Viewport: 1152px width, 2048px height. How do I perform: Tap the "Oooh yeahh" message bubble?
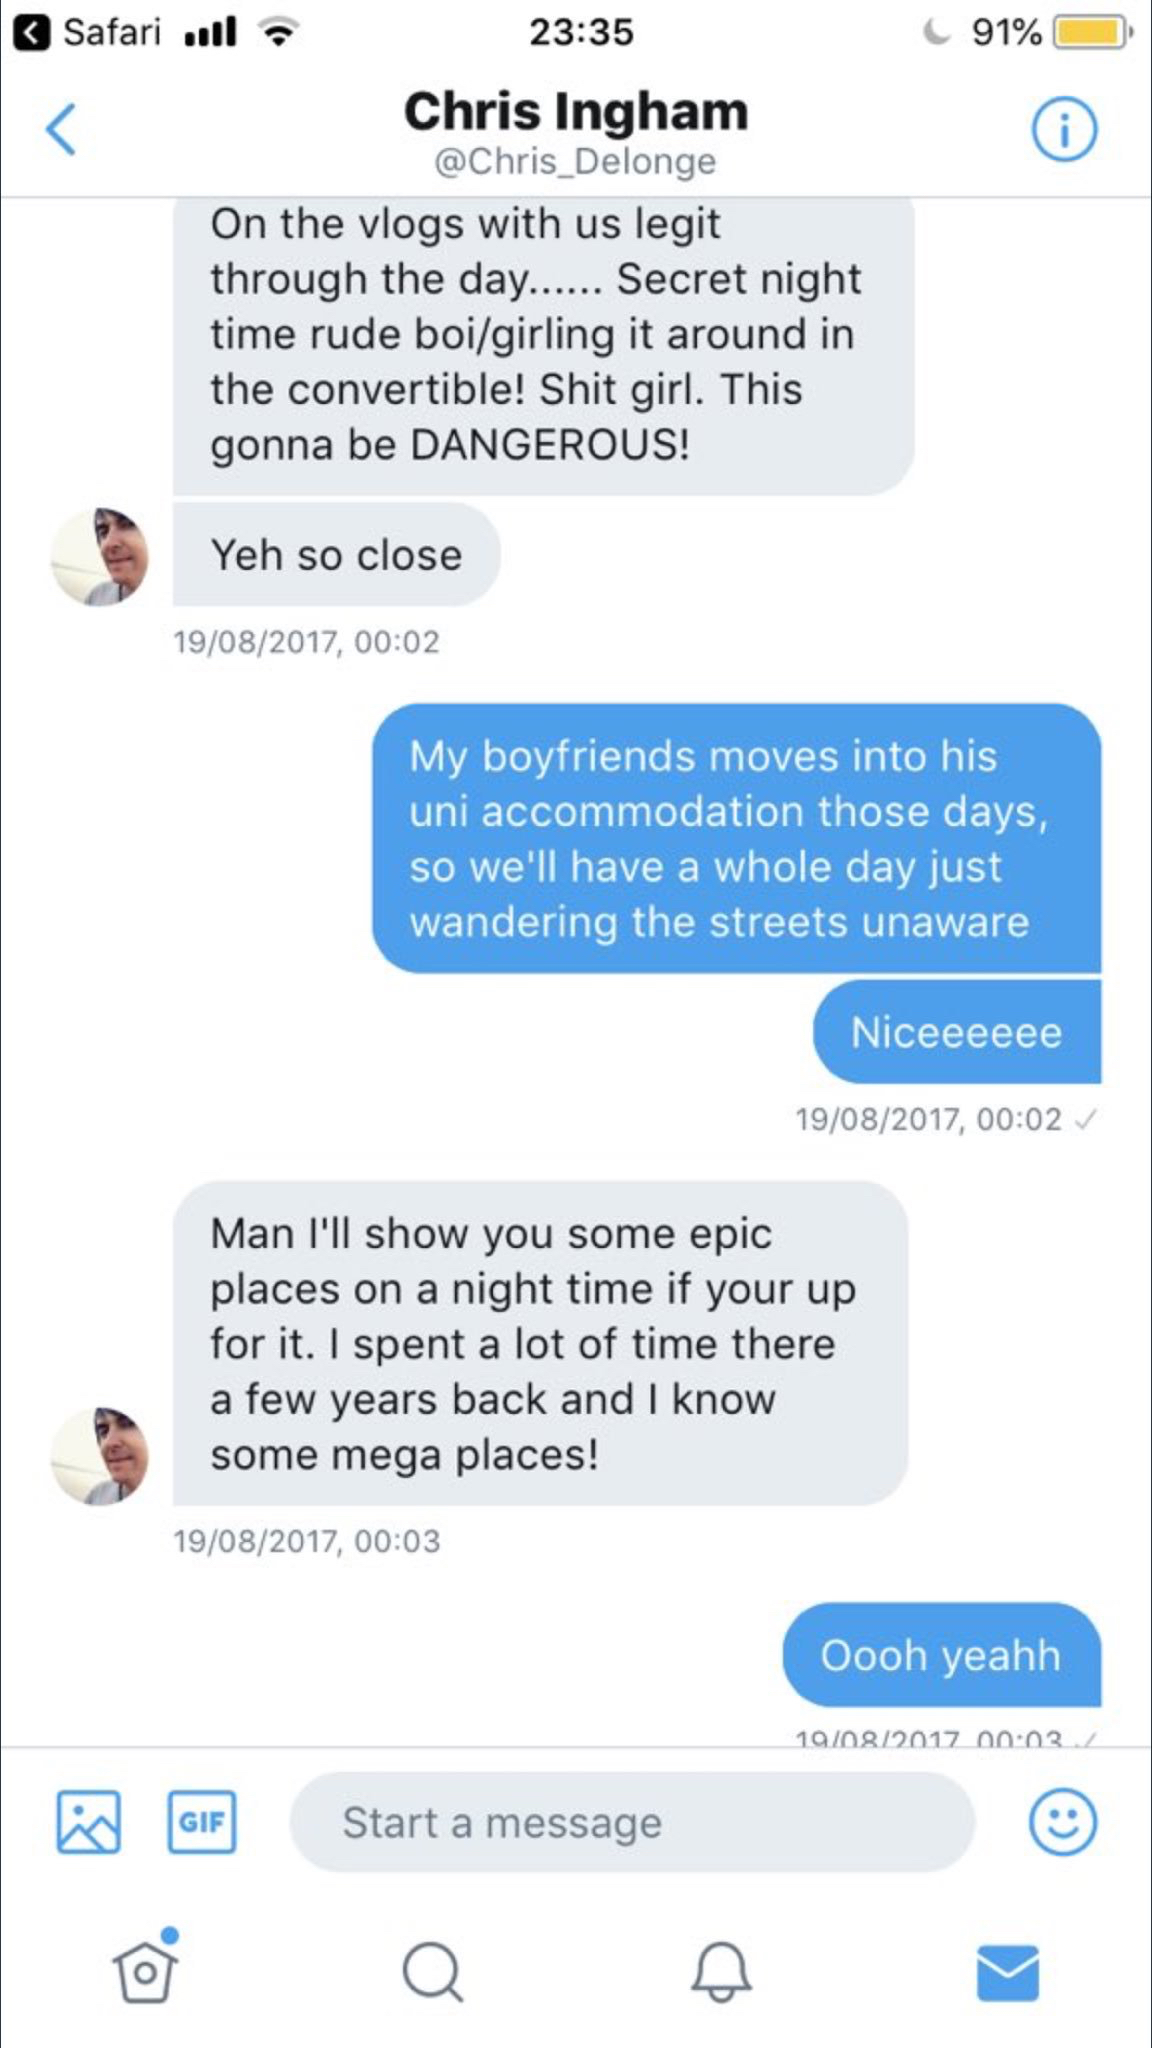940,1655
